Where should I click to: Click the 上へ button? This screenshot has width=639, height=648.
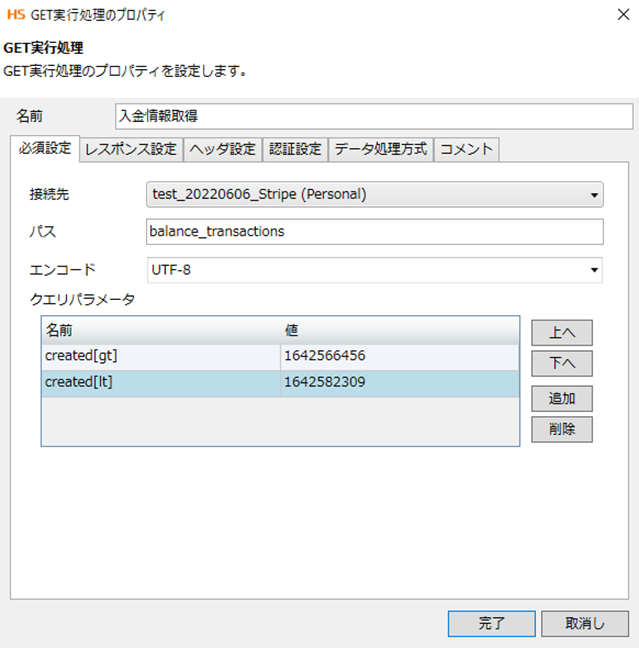point(562,332)
